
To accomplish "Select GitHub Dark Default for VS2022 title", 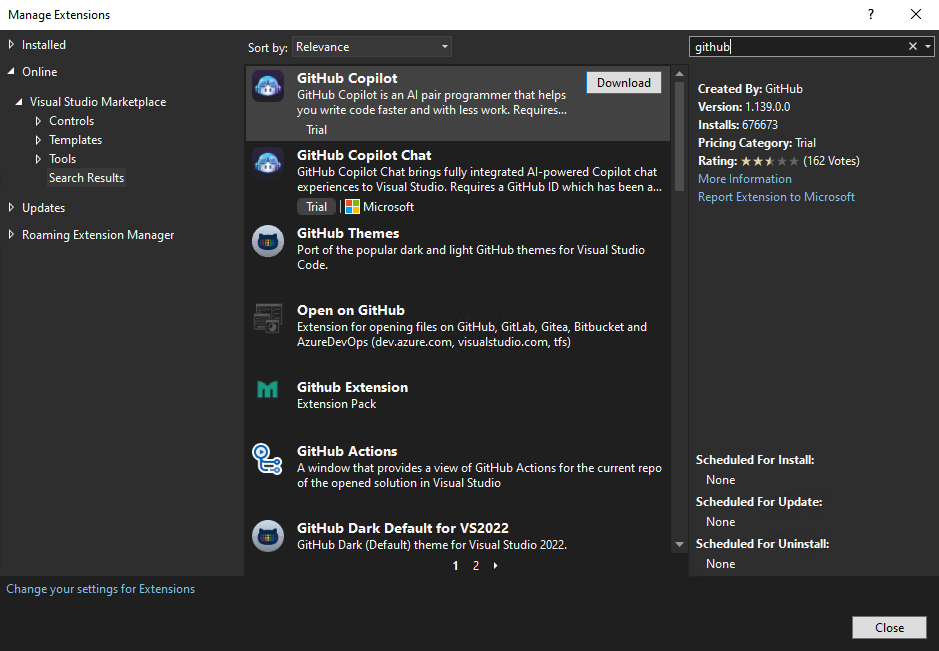I will pos(402,528).
